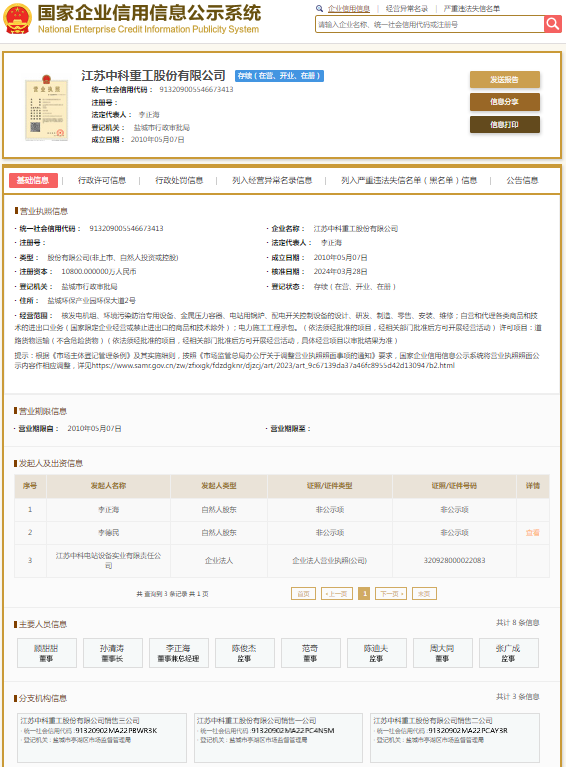Switch to the 行政许可信息 tab
The width and height of the screenshot is (566, 767).
102,180
